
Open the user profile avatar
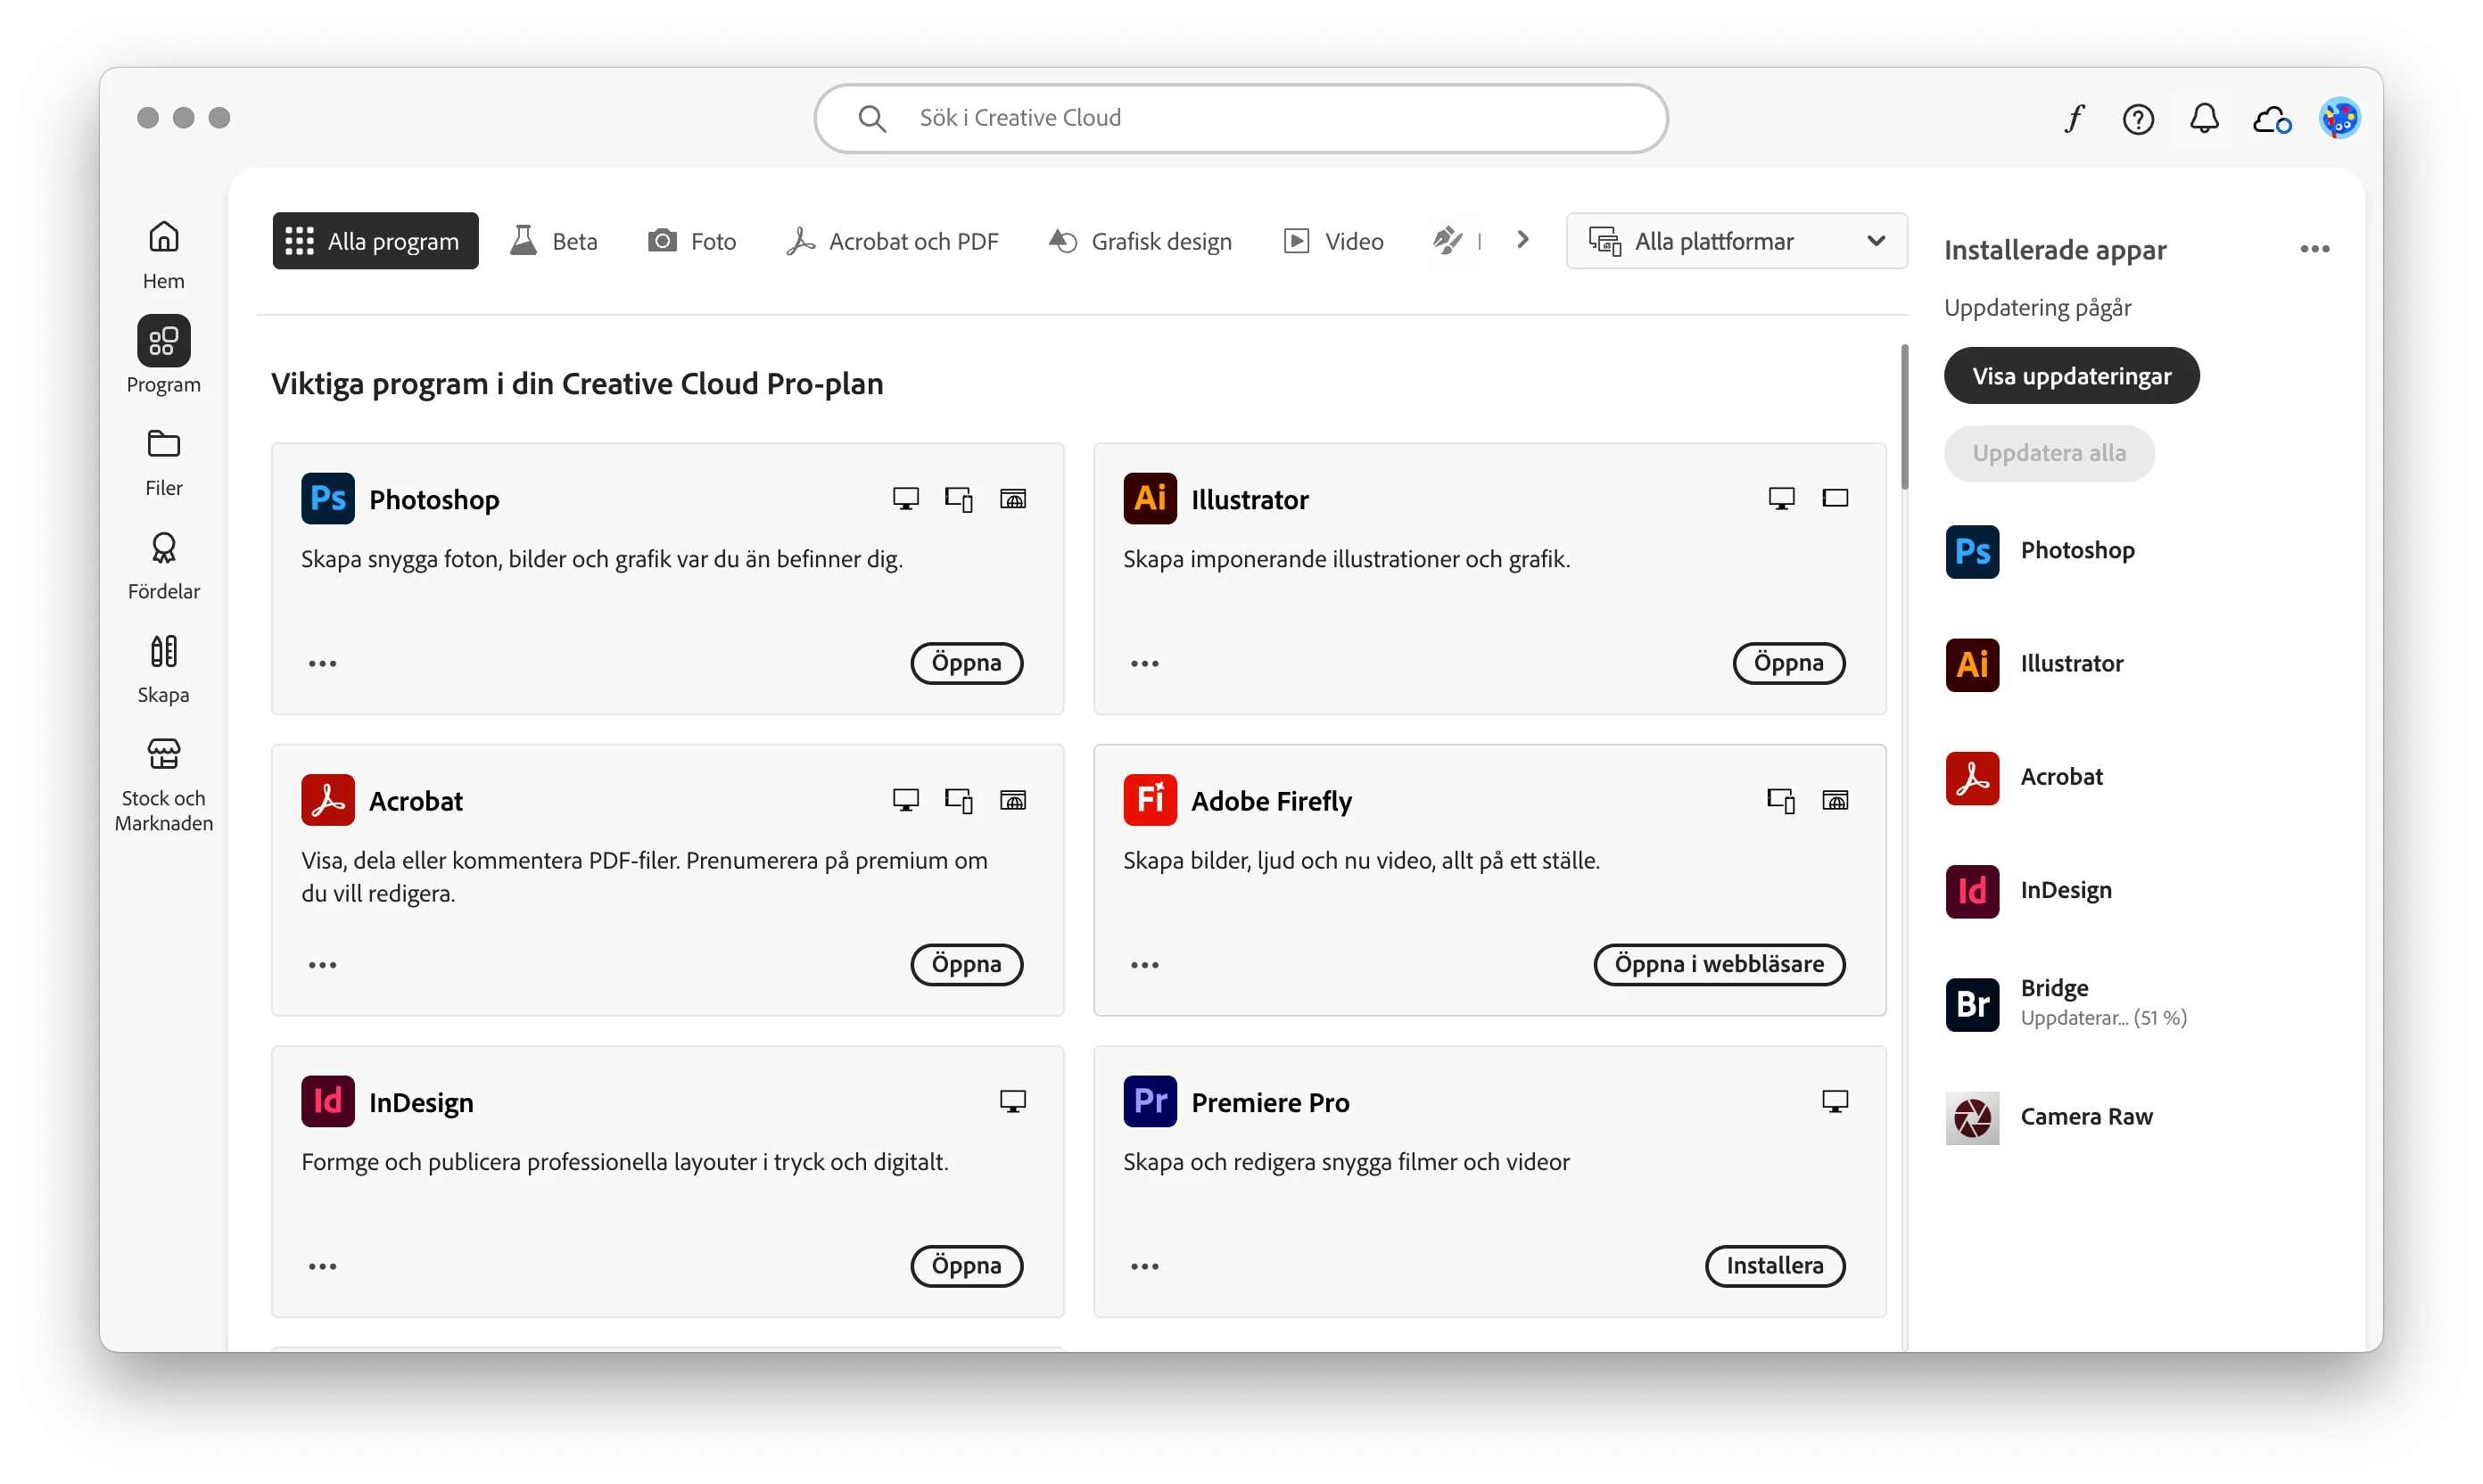[2340, 119]
